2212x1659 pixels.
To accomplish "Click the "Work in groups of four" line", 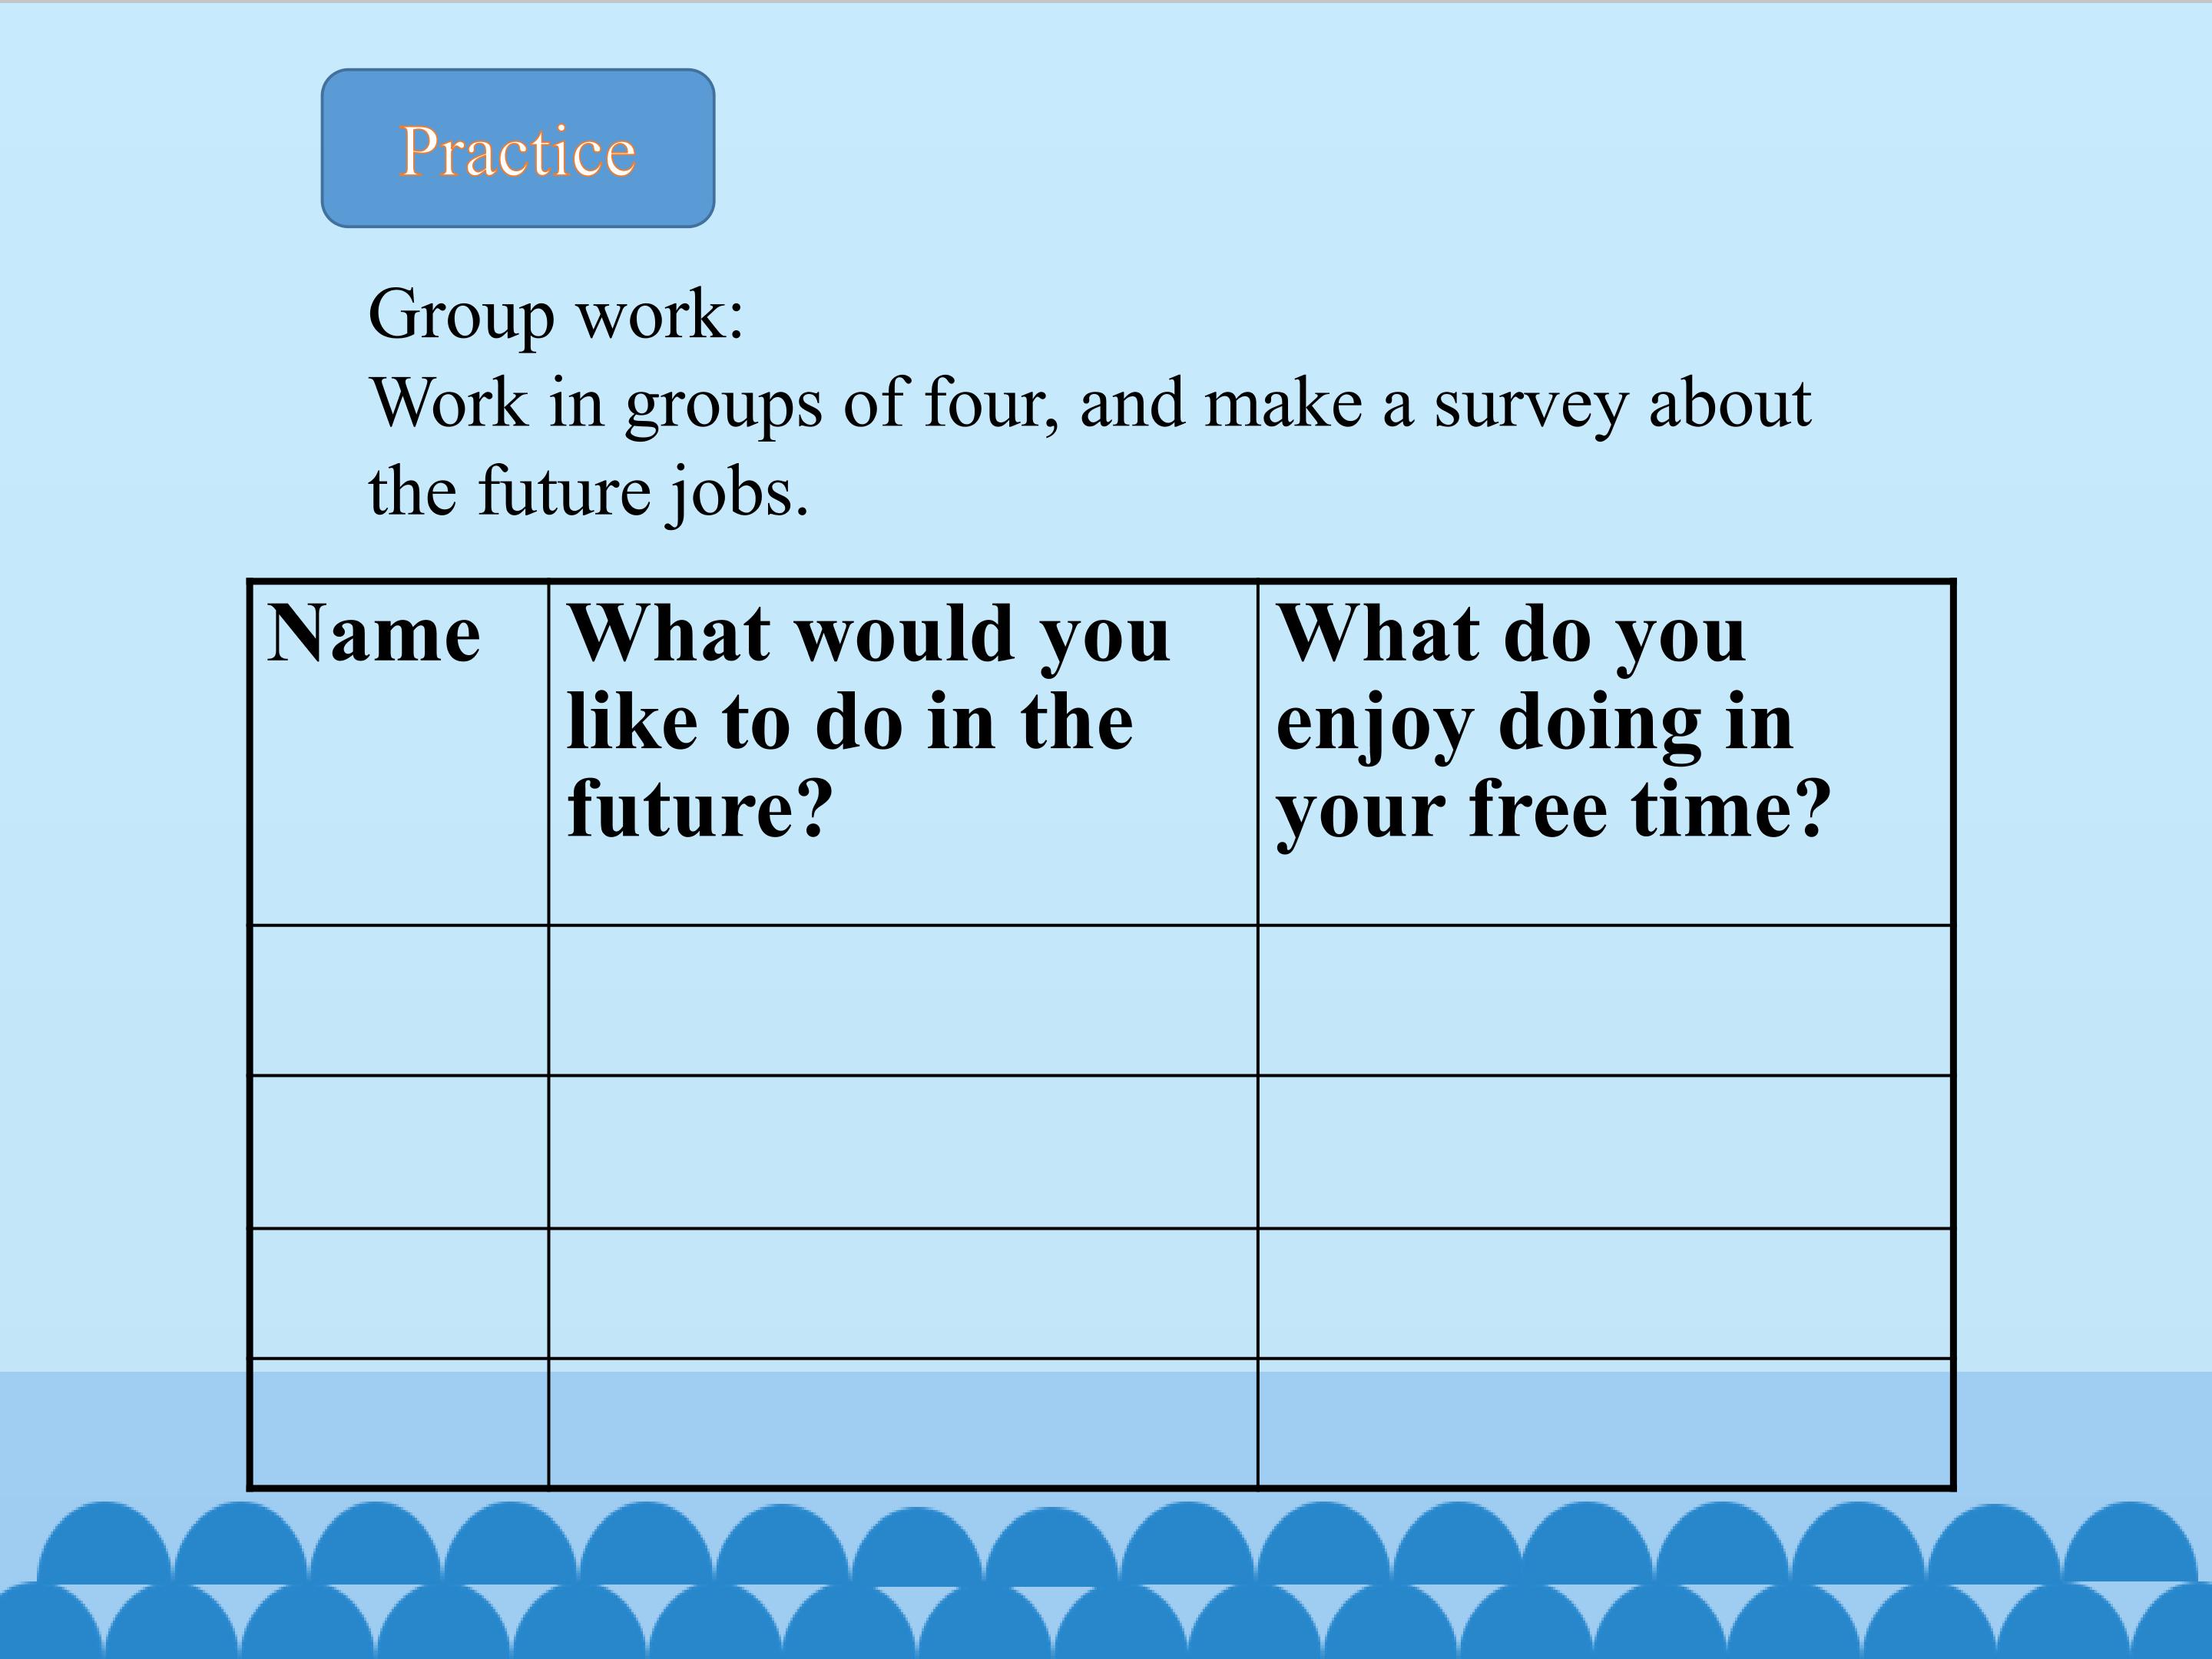I will point(1089,403).
